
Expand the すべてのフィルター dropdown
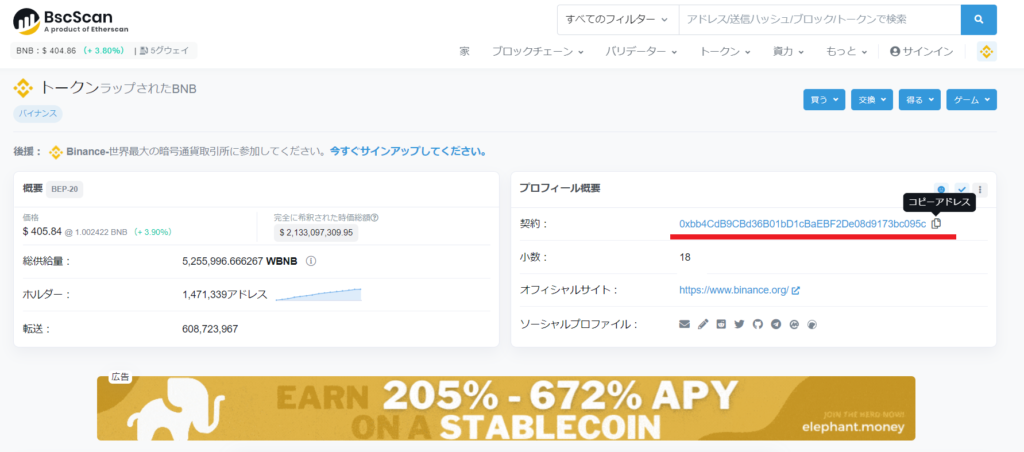(618, 20)
